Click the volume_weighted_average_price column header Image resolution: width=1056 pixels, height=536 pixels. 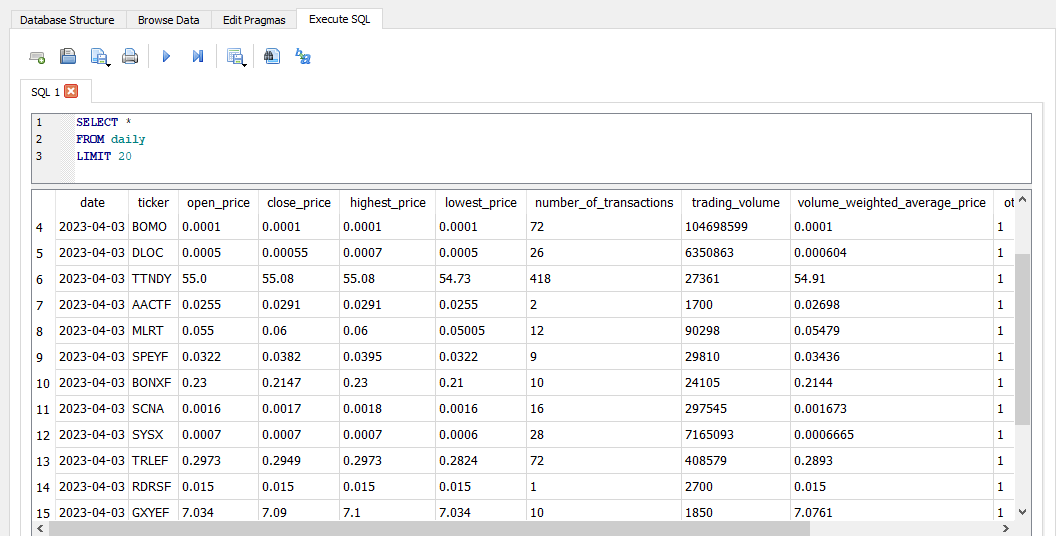892,202
